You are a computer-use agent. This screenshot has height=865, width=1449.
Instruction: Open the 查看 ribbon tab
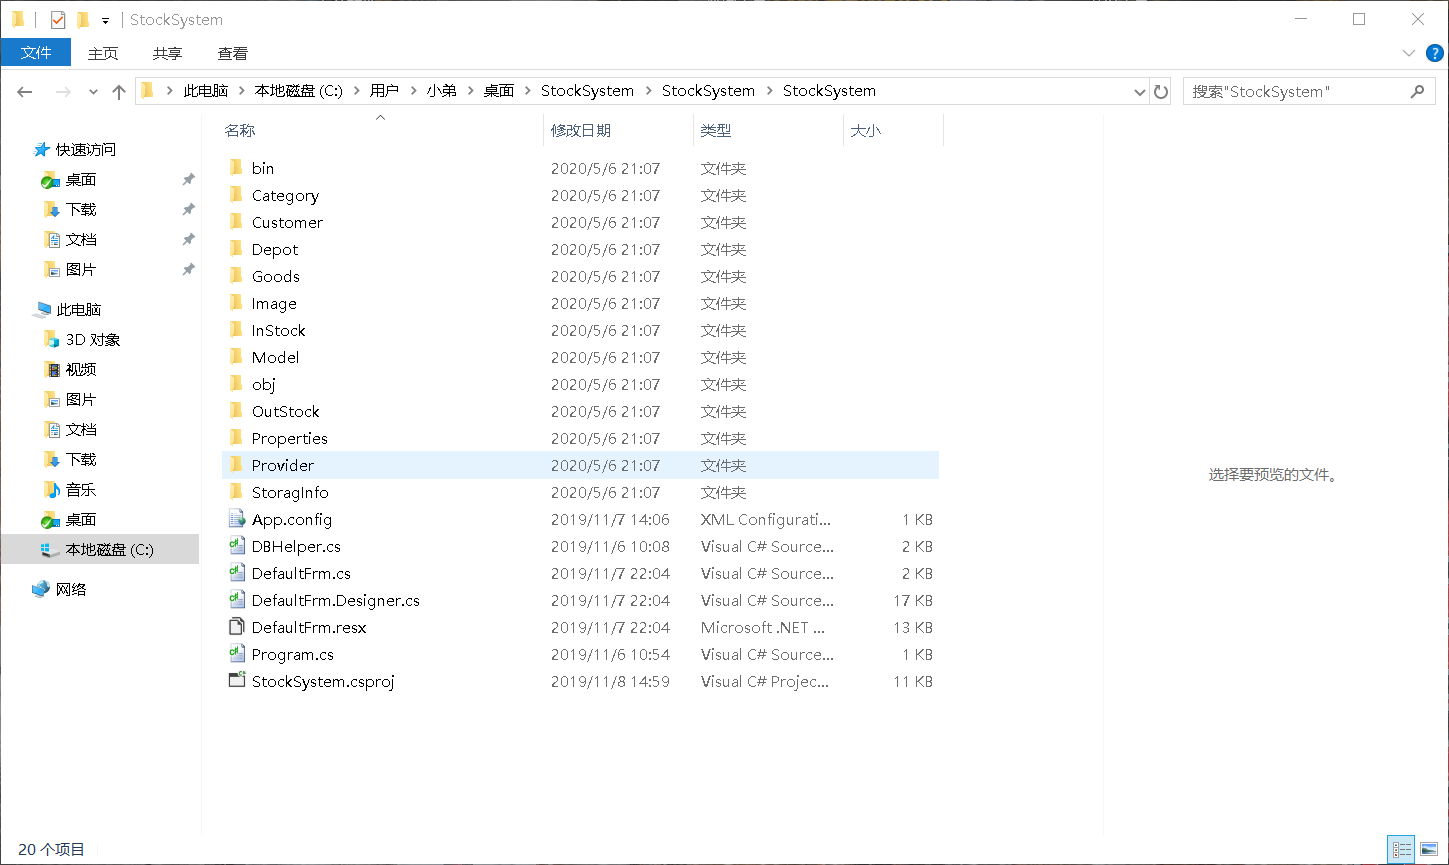(x=233, y=53)
